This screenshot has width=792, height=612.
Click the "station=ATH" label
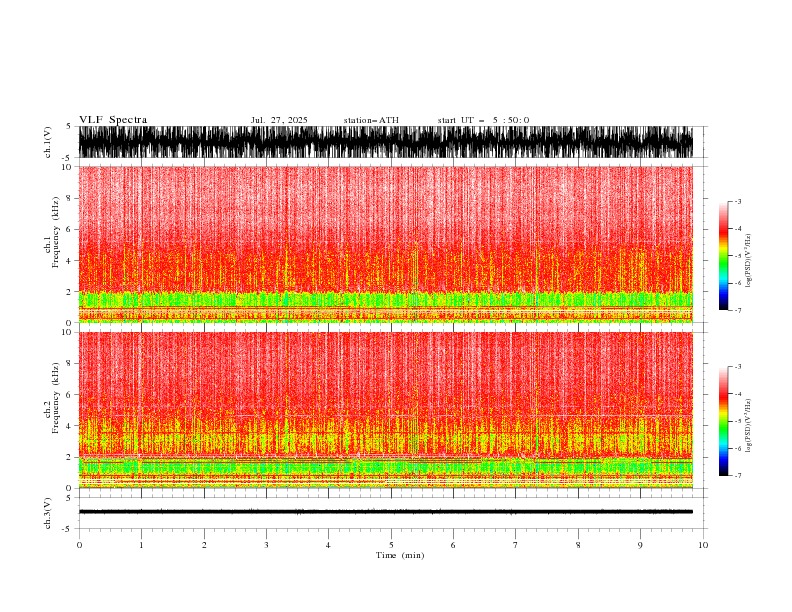tap(371, 120)
